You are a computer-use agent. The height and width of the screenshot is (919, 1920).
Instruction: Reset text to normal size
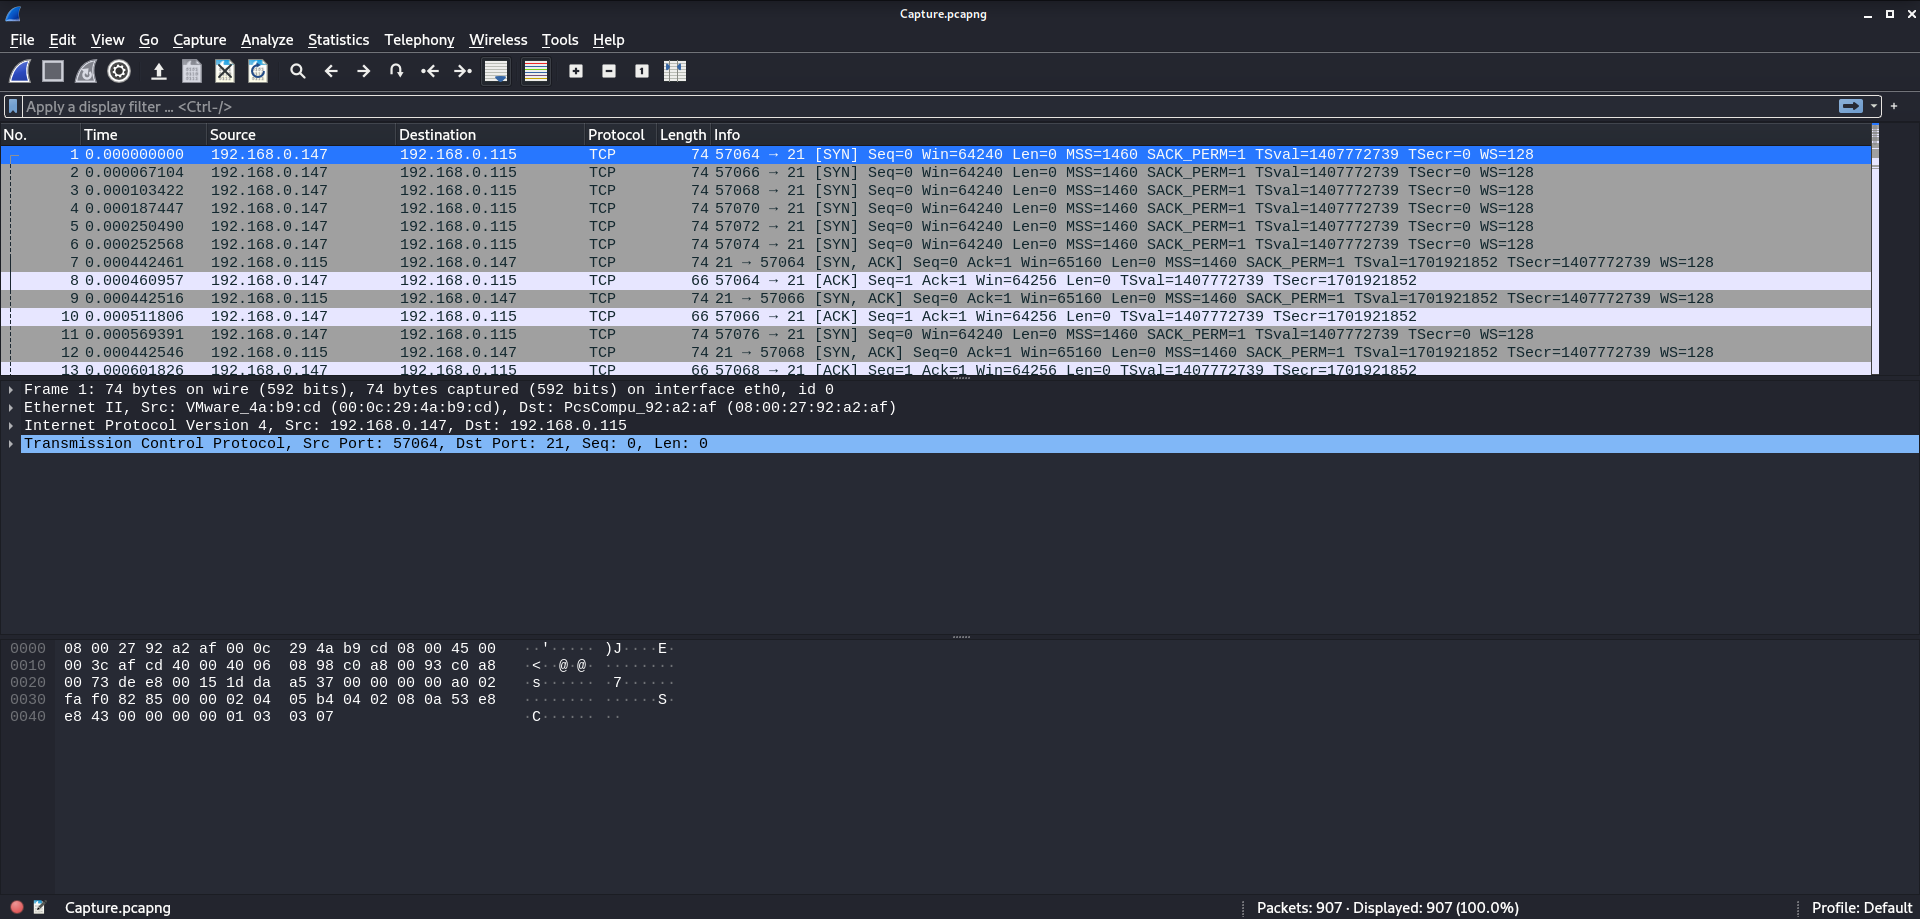(642, 71)
